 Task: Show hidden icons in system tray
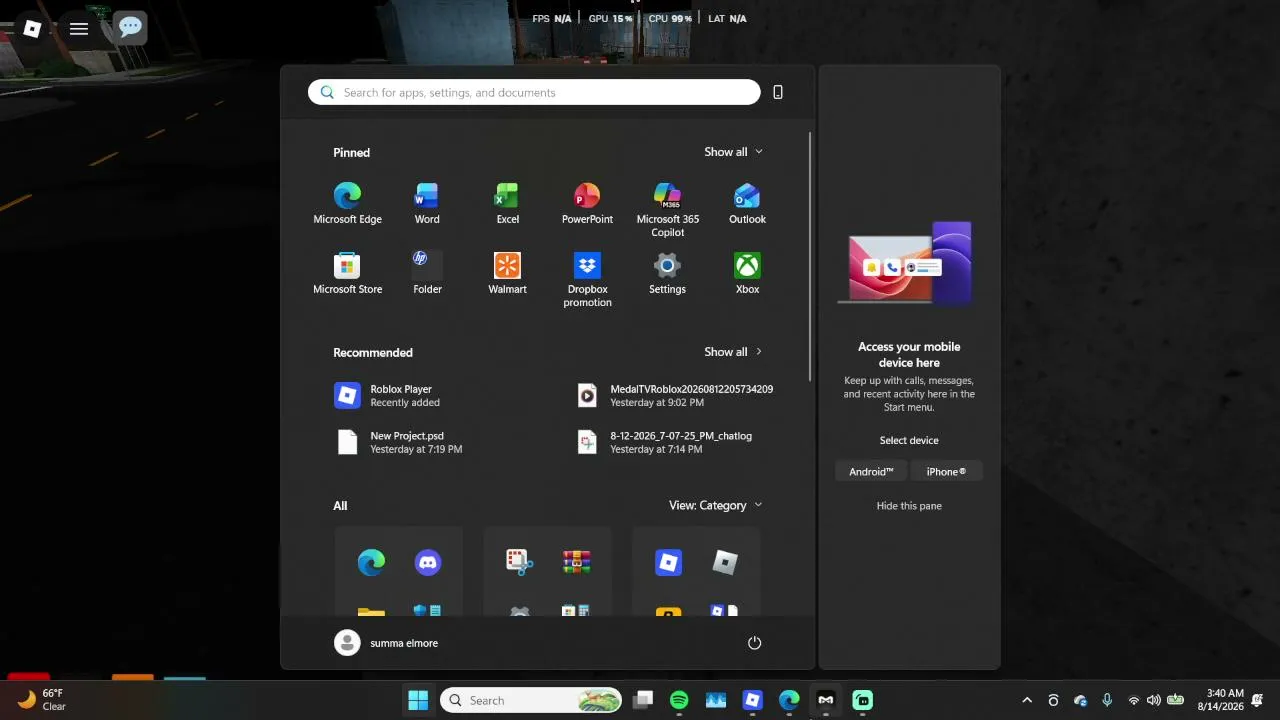point(1027,700)
